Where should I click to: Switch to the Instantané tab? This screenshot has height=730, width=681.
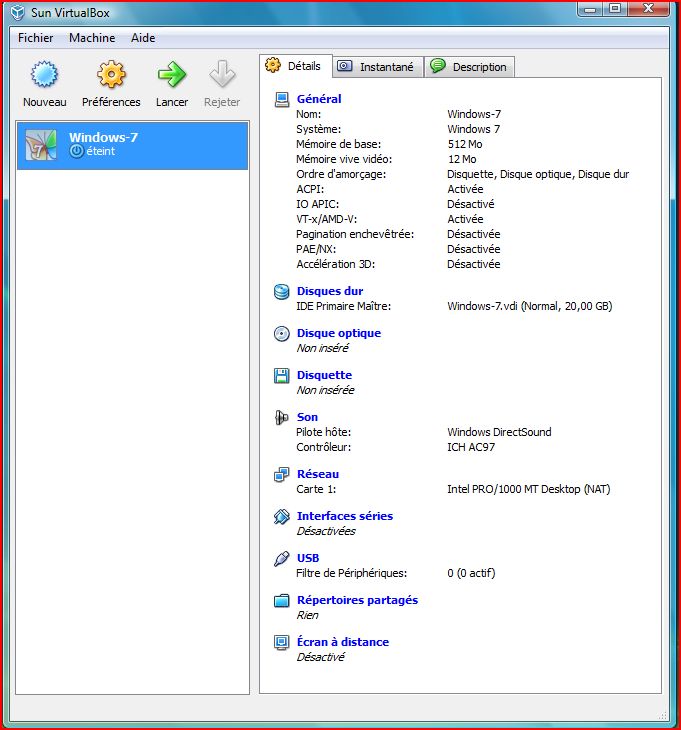click(x=378, y=67)
